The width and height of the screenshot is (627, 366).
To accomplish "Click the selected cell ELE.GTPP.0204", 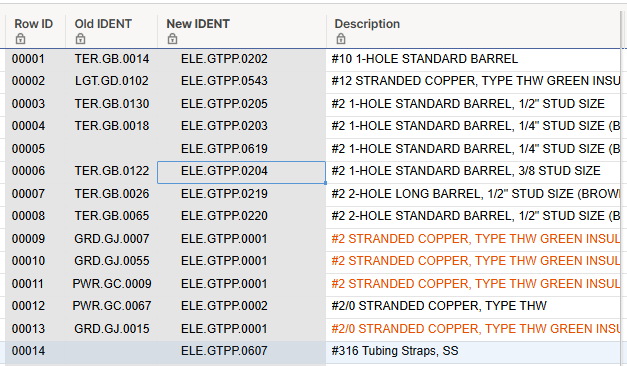I will 242,172.
